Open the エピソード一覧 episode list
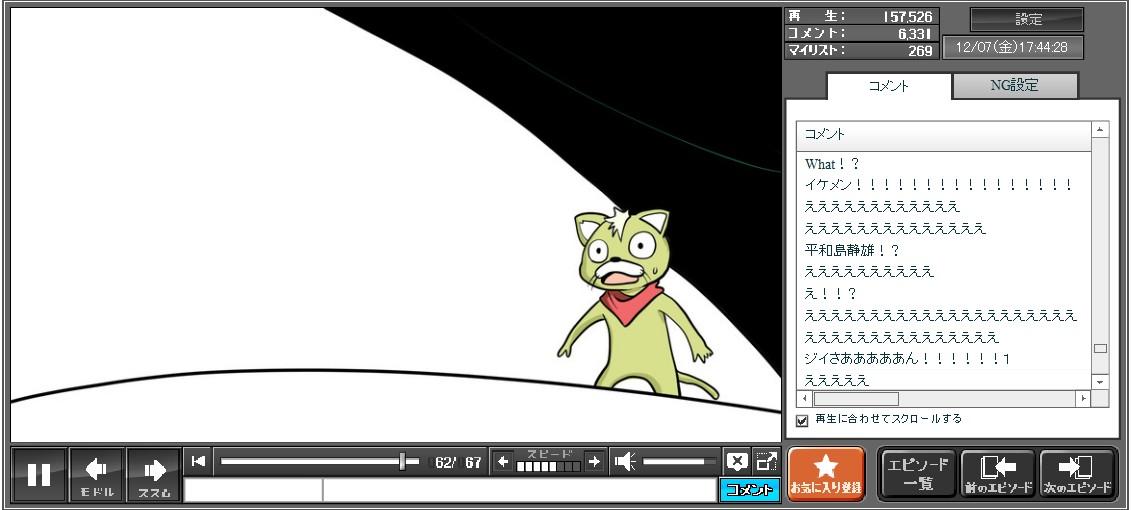This screenshot has height=510, width=1131. (x=918, y=473)
